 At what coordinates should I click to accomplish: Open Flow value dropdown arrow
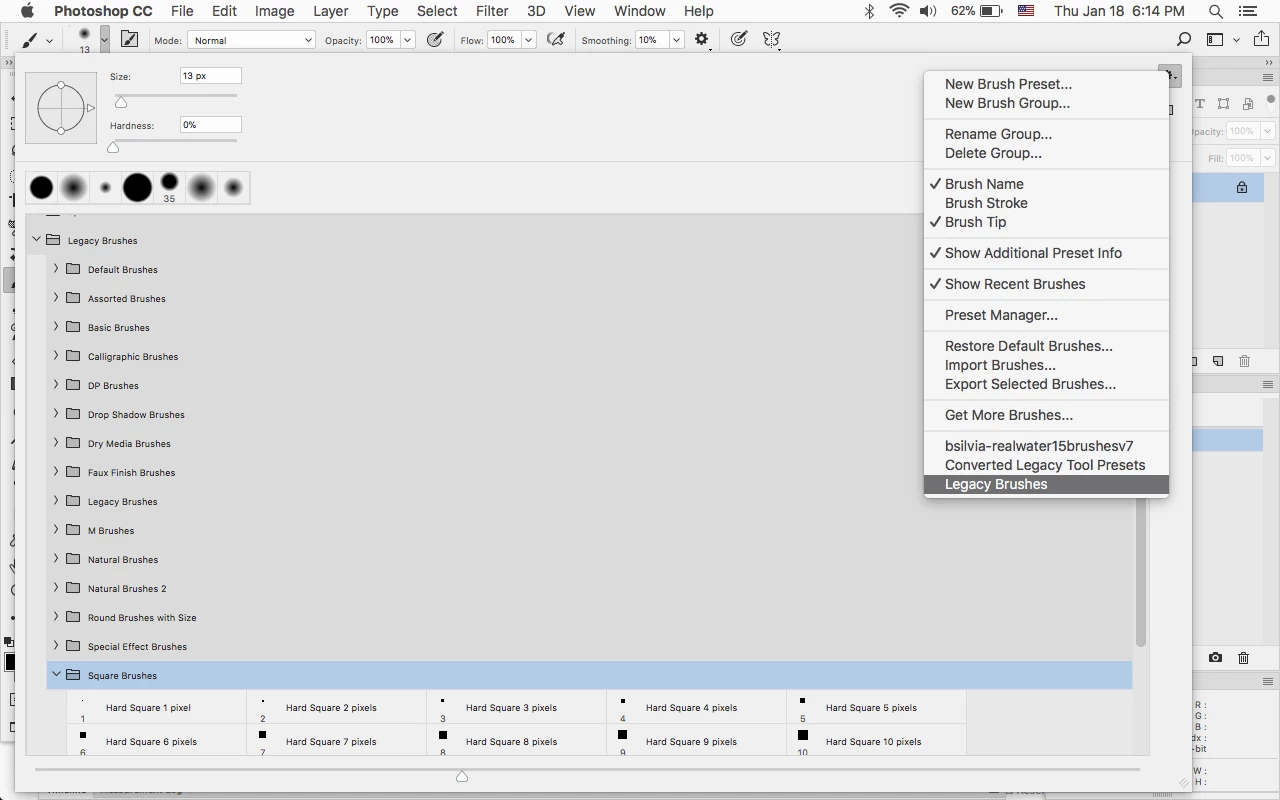click(x=528, y=40)
